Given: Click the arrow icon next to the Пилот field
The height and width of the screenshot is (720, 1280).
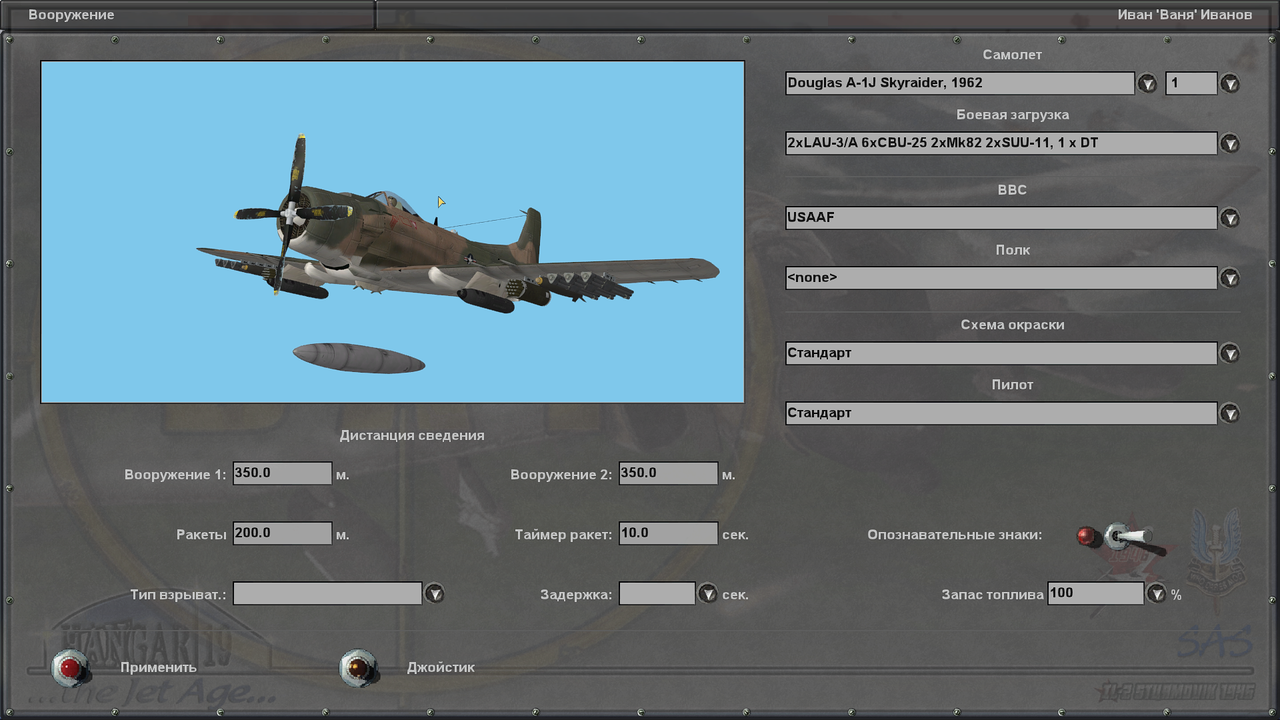Looking at the screenshot, I should click(x=1229, y=412).
